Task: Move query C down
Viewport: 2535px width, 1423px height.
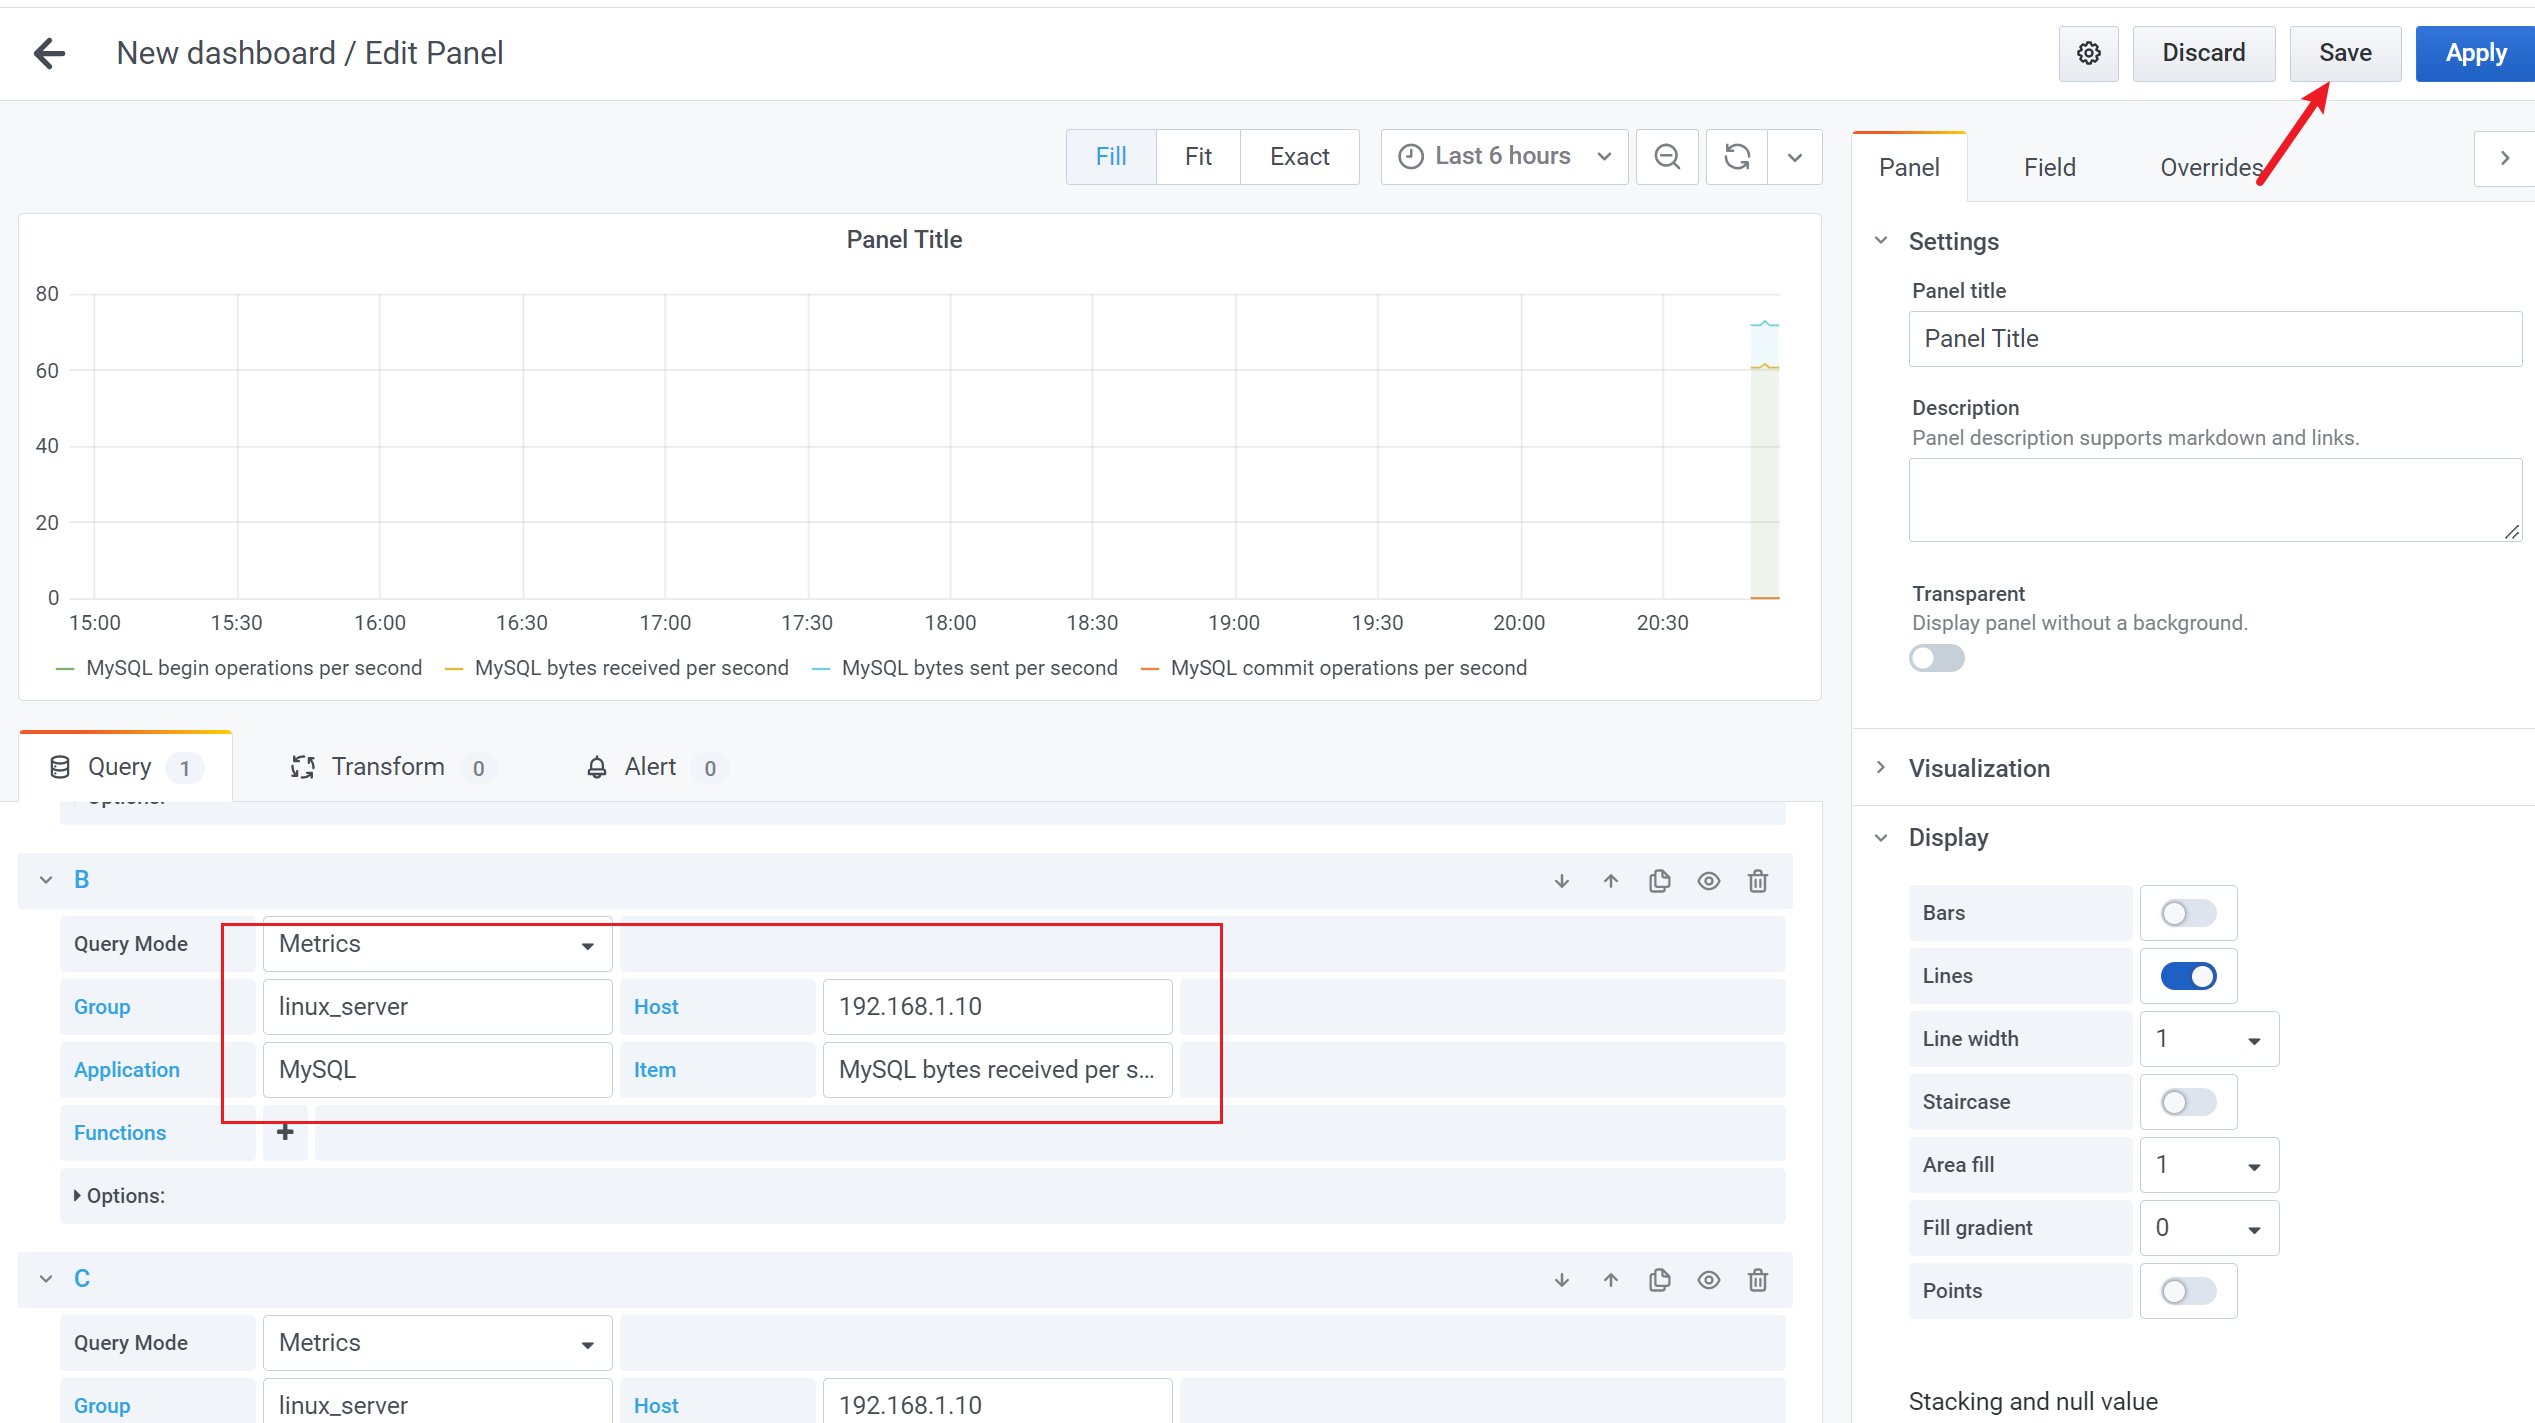Action: point(1562,1280)
